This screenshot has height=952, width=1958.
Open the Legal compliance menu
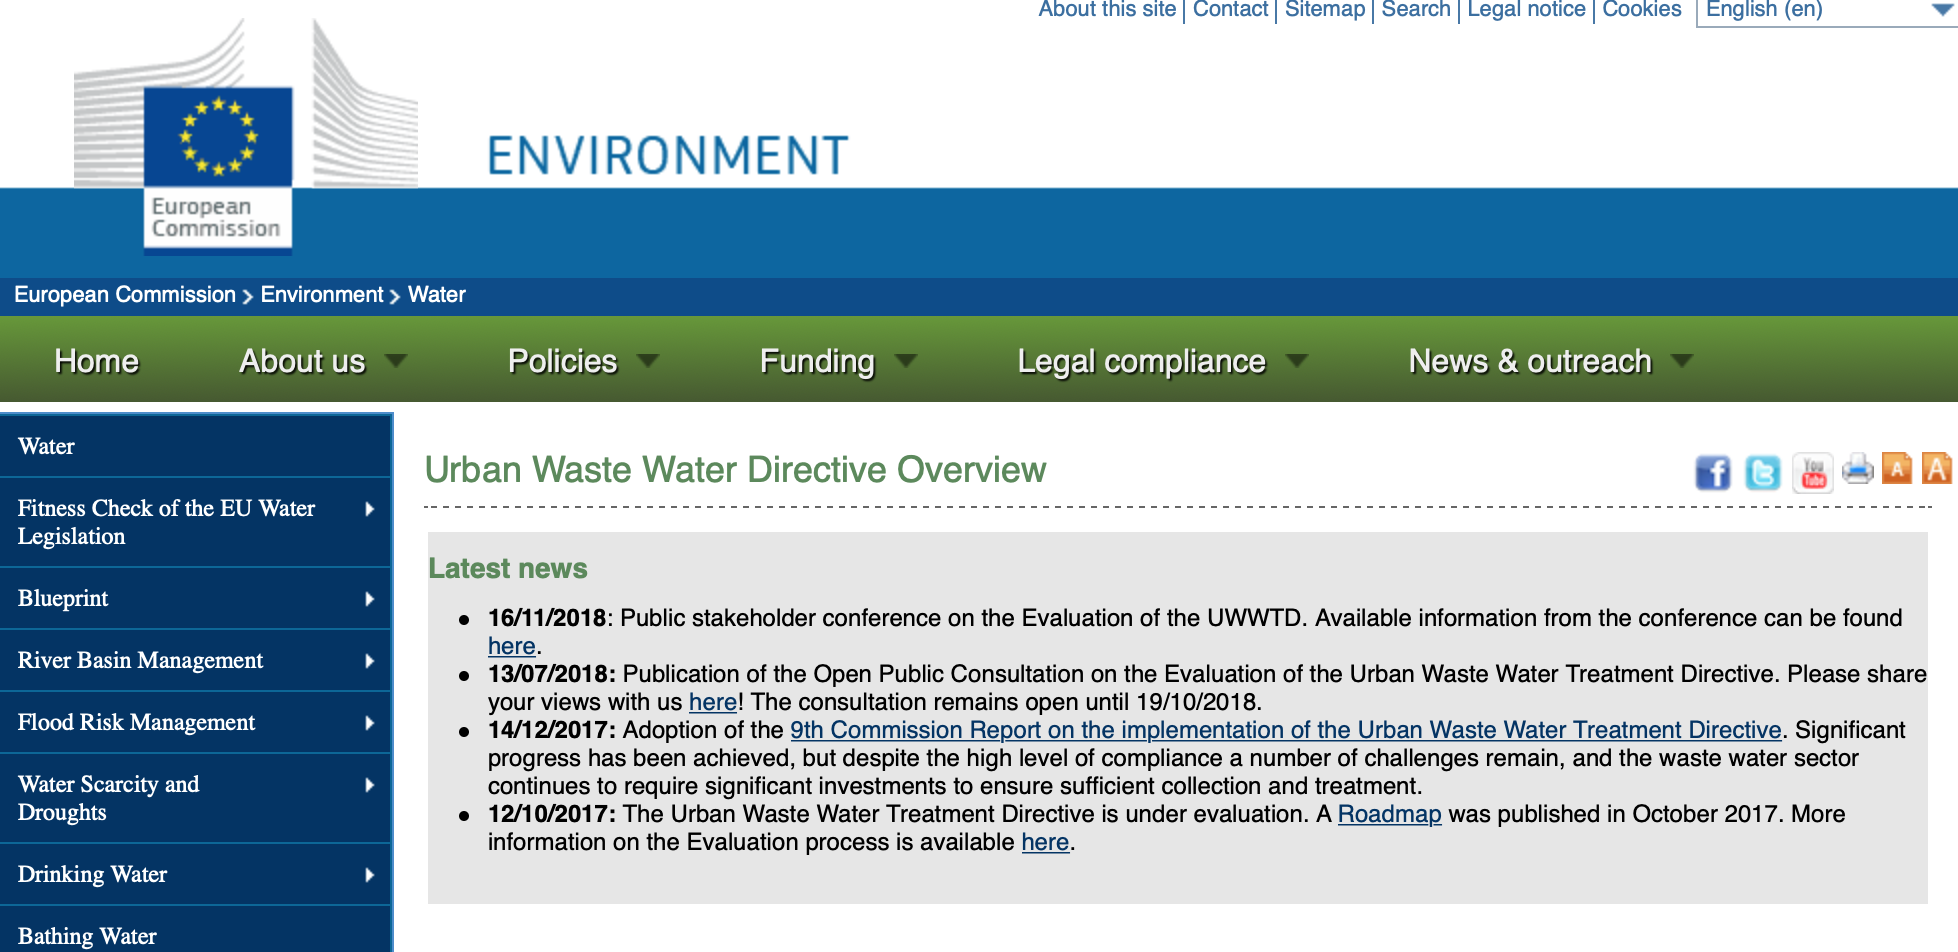click(x=1141, y=361)
